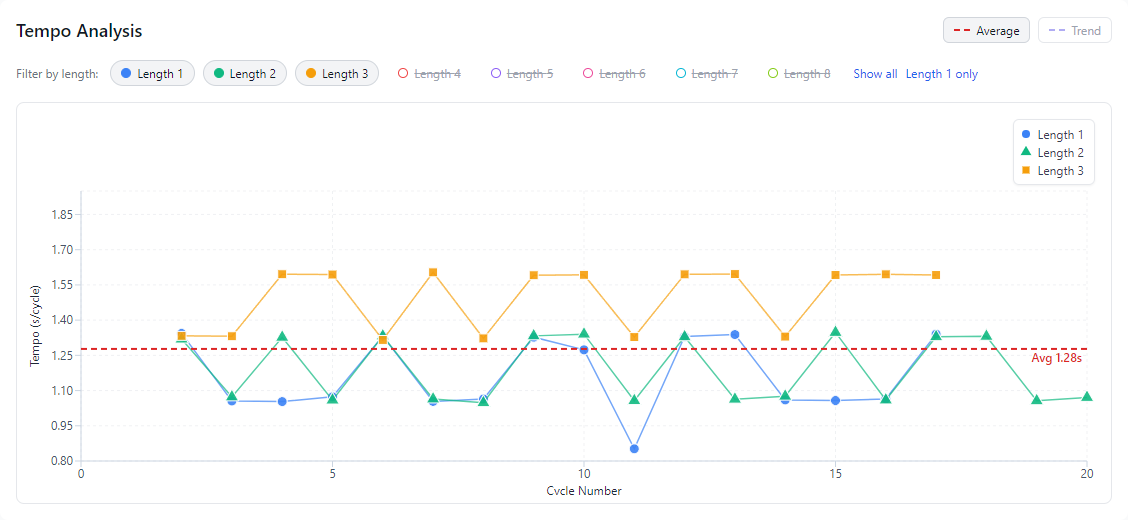The height and width of the screenshot is (520, 1128).
Task: Click the Length 1 only link
Action: point(942,73)
